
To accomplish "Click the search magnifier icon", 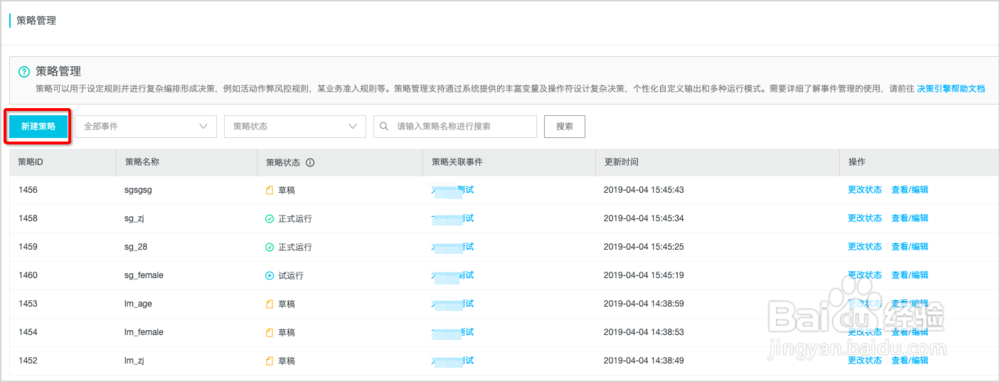I will (385, 126).
